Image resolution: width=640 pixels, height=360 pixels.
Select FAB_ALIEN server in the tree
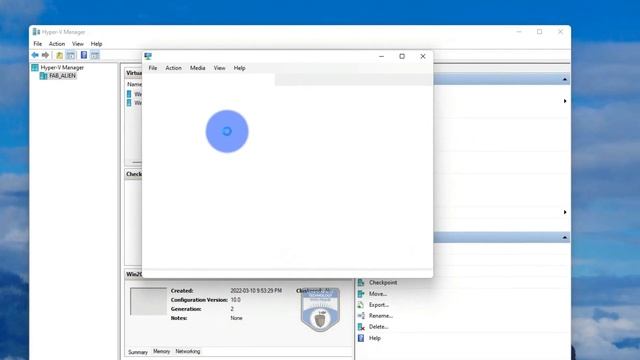click(x=62, y=76)
